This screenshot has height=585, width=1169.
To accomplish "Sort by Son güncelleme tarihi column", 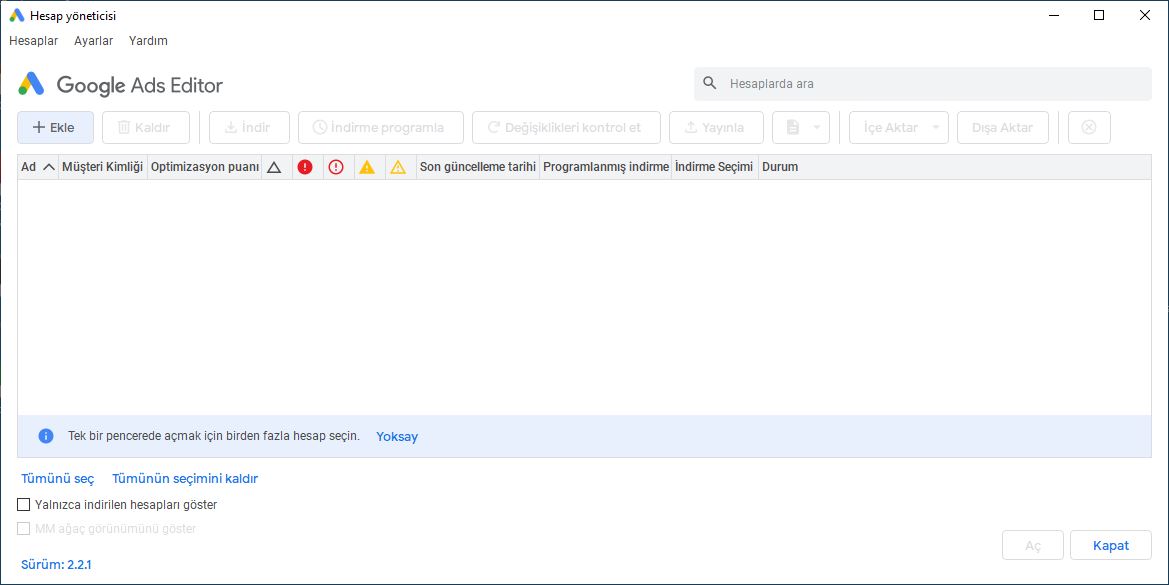I will pos(478,167).
